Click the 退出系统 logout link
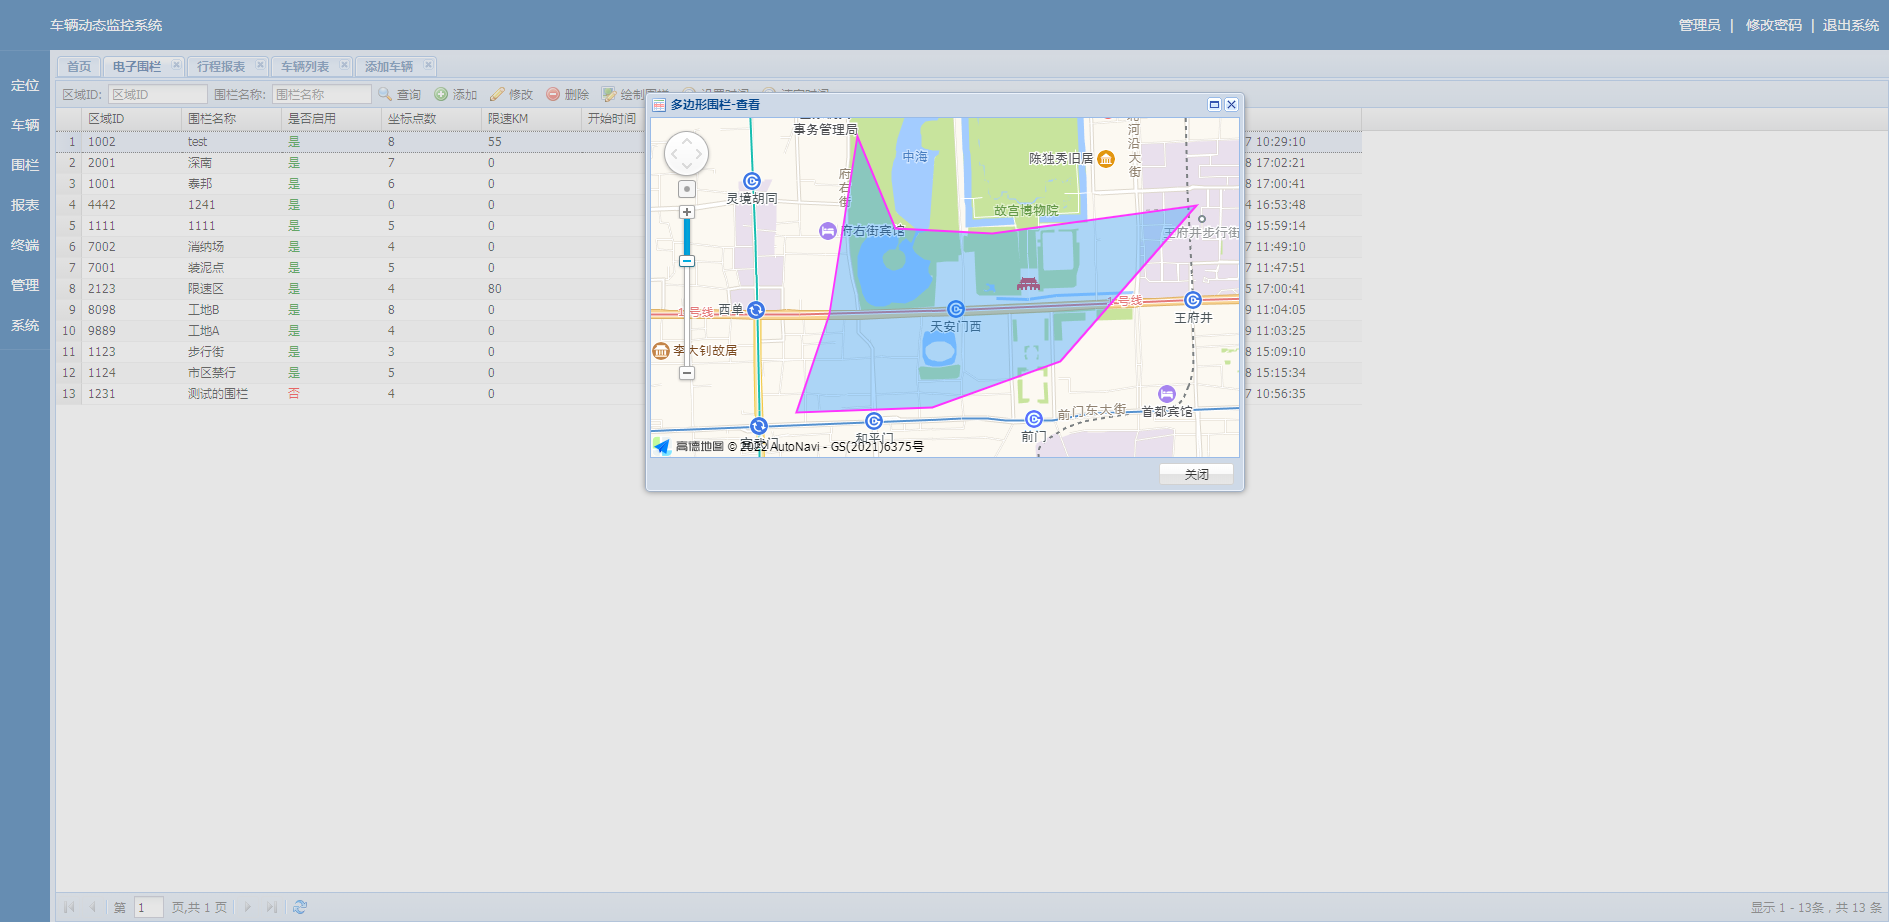The height and width of the screenshot is (922, 1889). point(1850,25)
